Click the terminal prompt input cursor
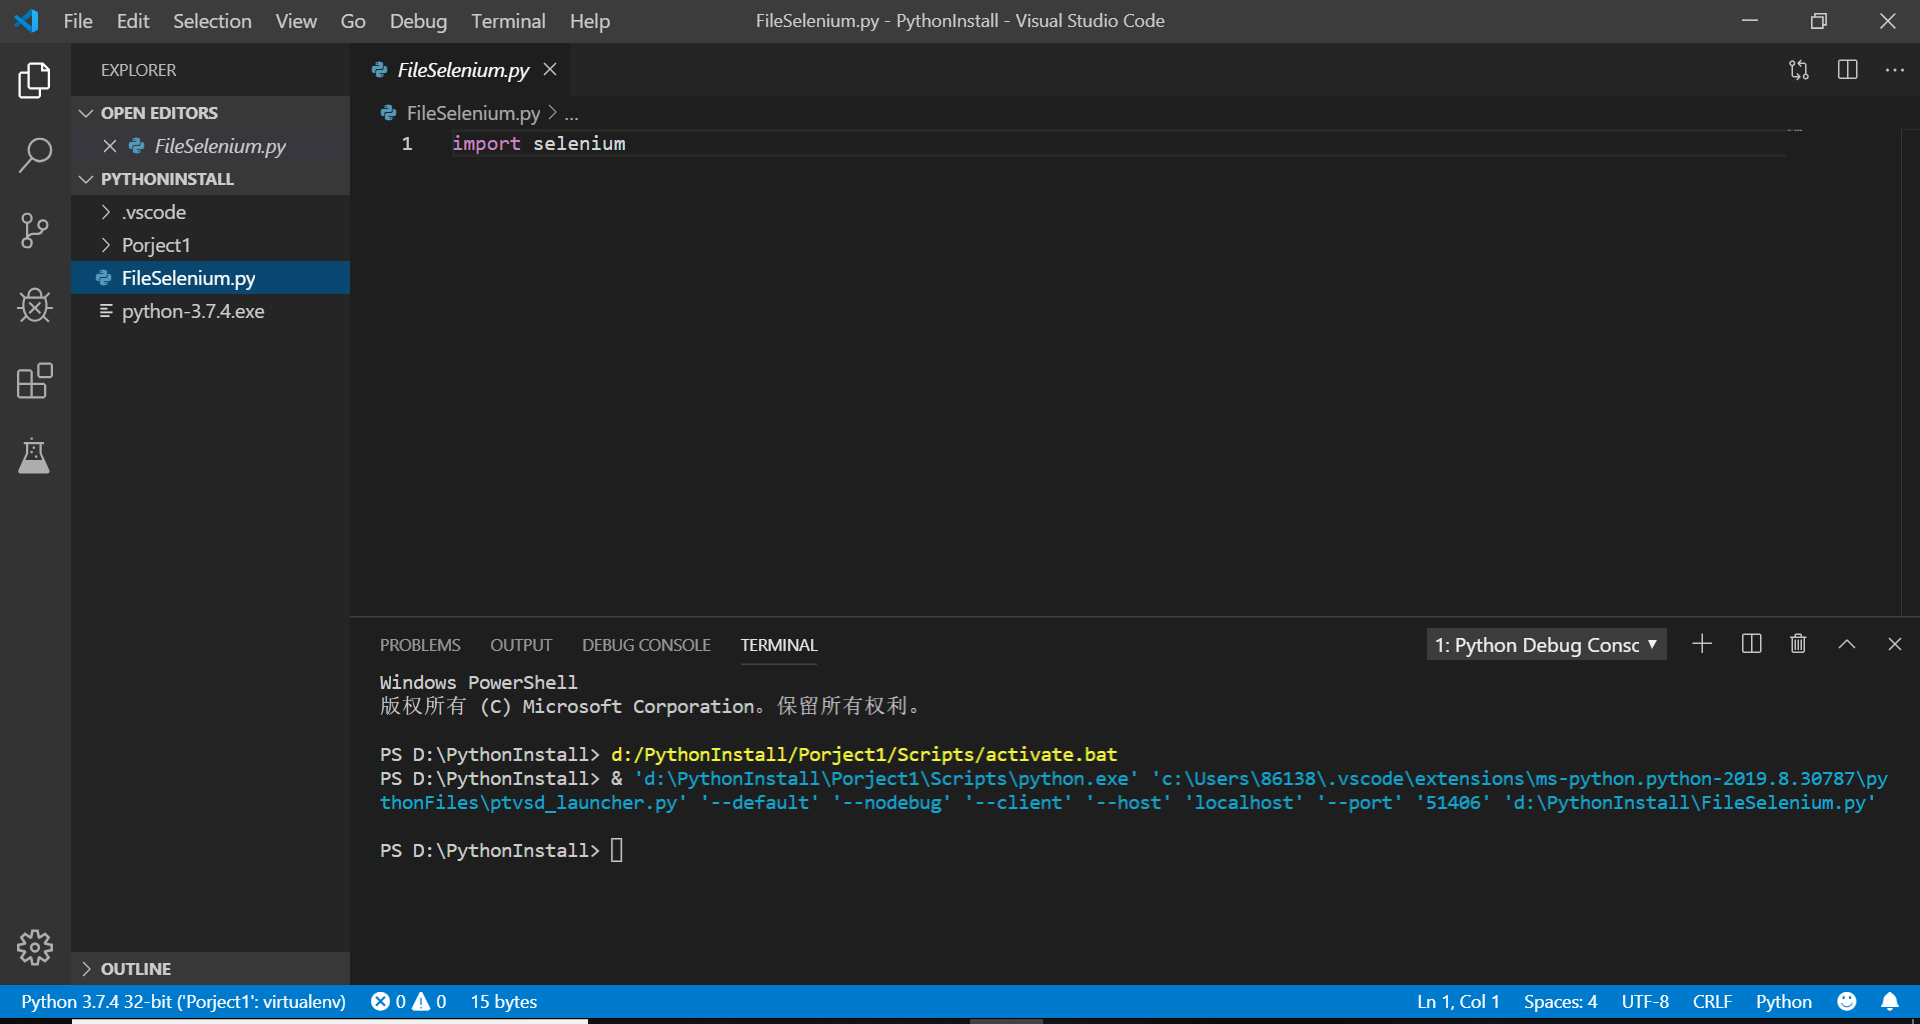This screenshot has width=1920, height=1024. [x=617, y=850]
